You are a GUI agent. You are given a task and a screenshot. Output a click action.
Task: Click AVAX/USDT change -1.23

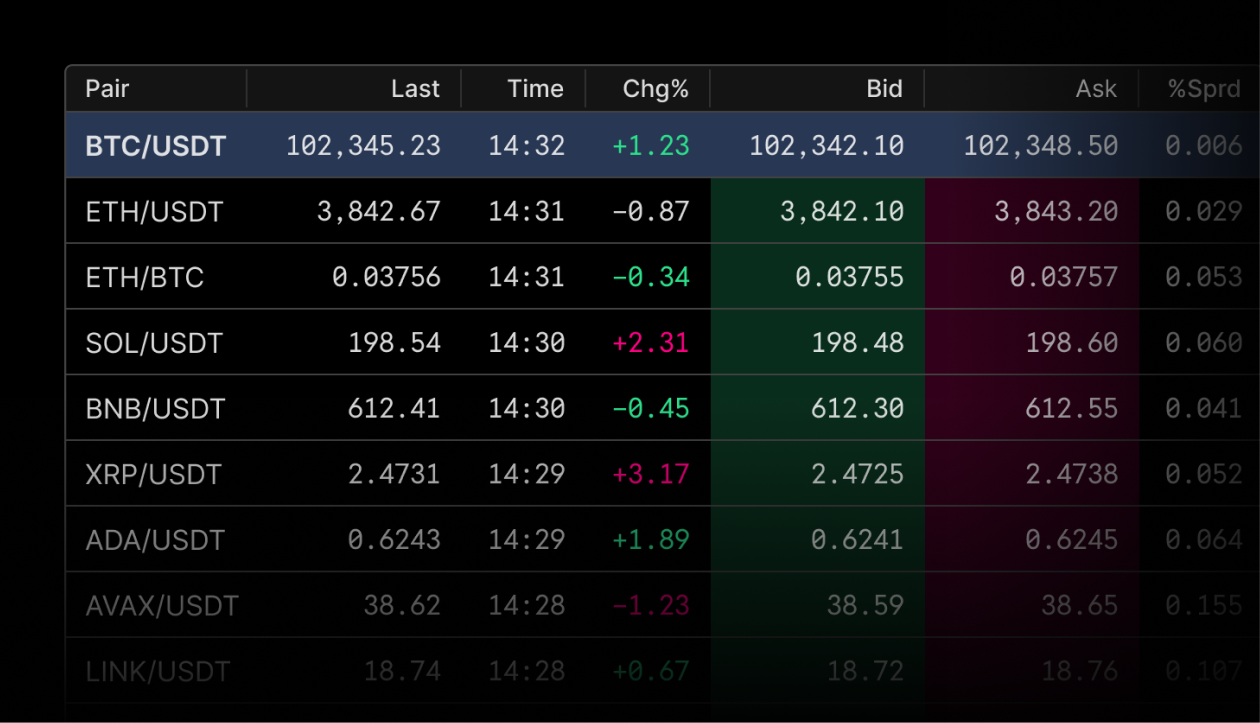651,605
